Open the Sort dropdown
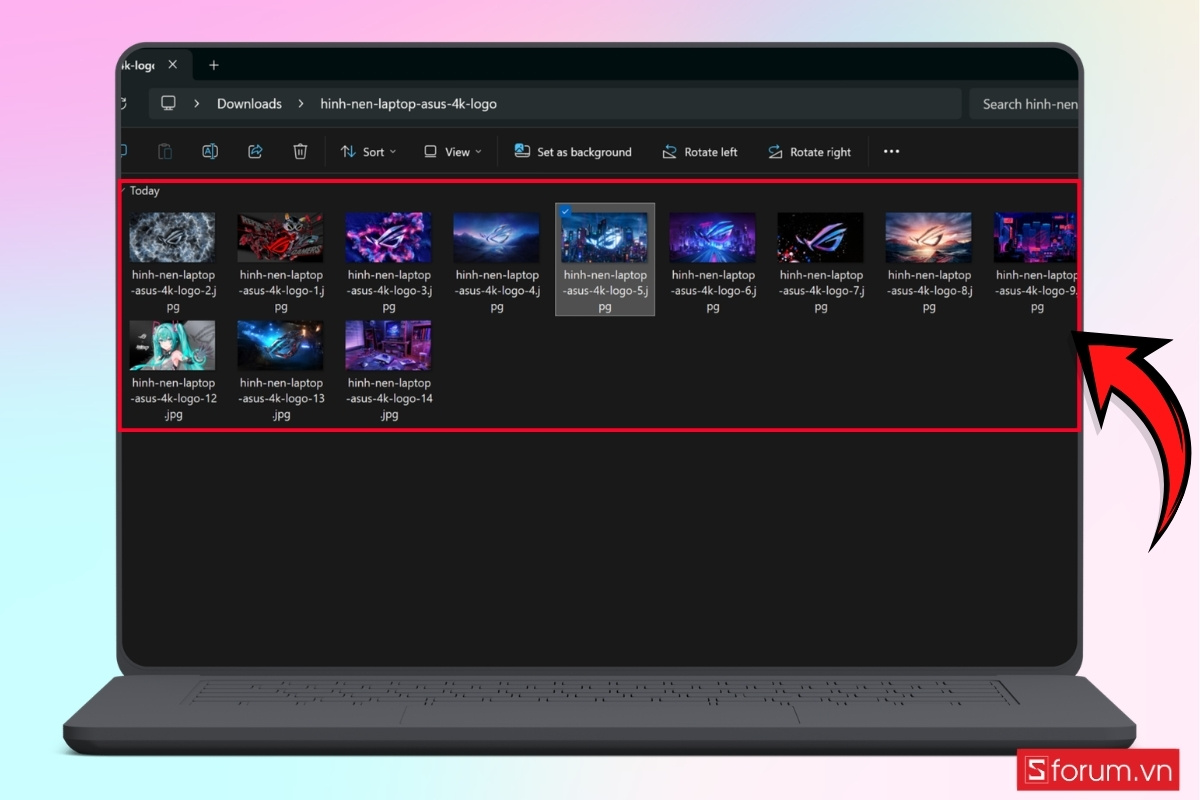 (368, 152)
